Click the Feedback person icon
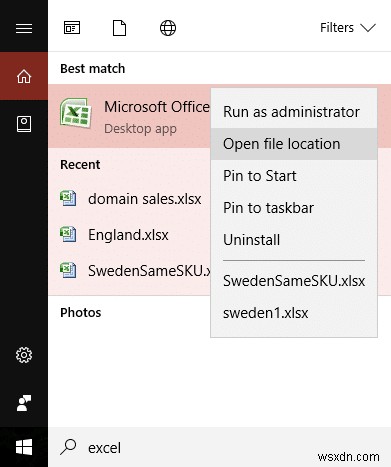The image size is (391, 467). pos(24,403)
